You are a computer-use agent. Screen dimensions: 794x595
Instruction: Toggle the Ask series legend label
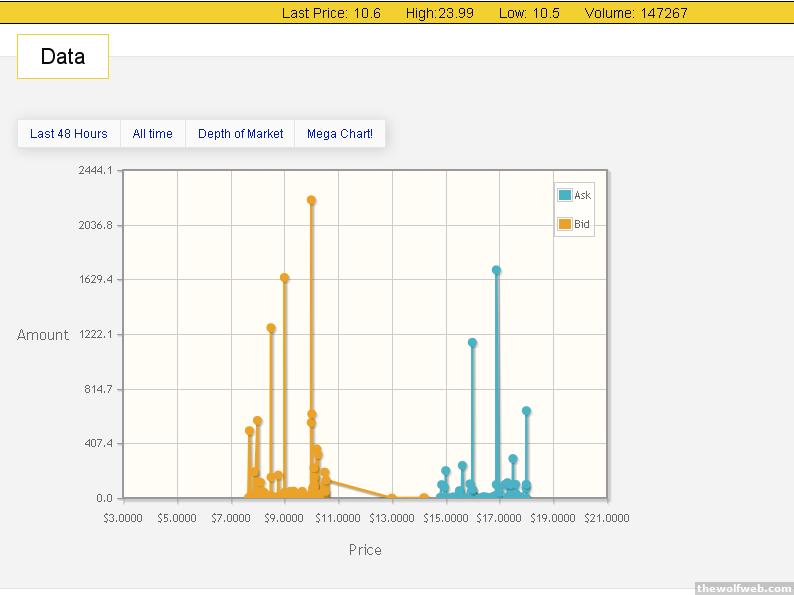(583, 195)
